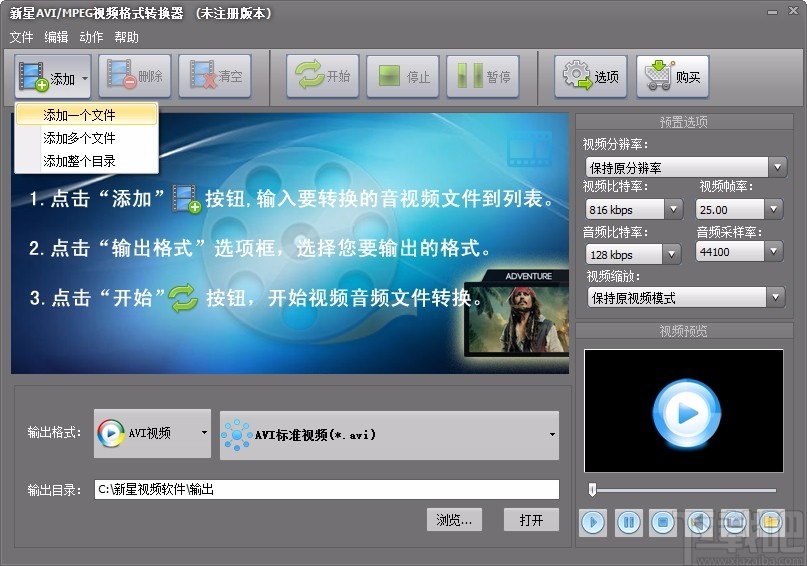Click the preview stop control button
The height and width of the screenshot is (566, 807).
663,523
